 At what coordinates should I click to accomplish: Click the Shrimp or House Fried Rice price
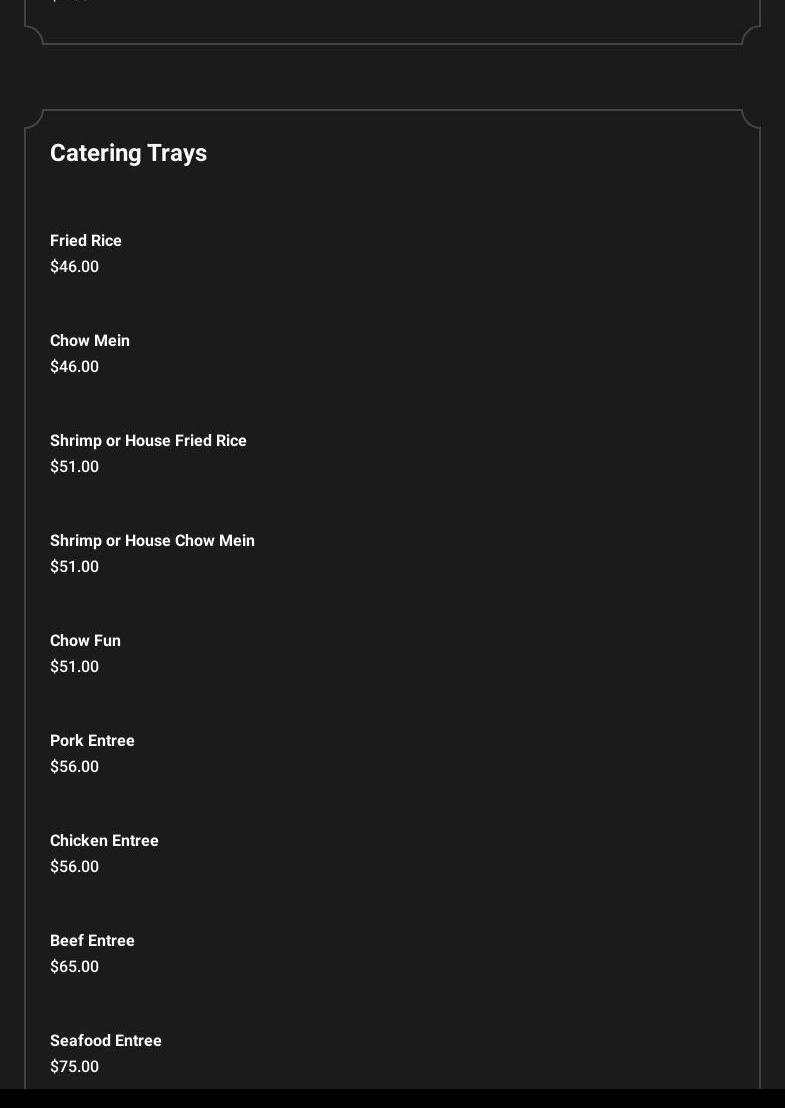(74, 466)
